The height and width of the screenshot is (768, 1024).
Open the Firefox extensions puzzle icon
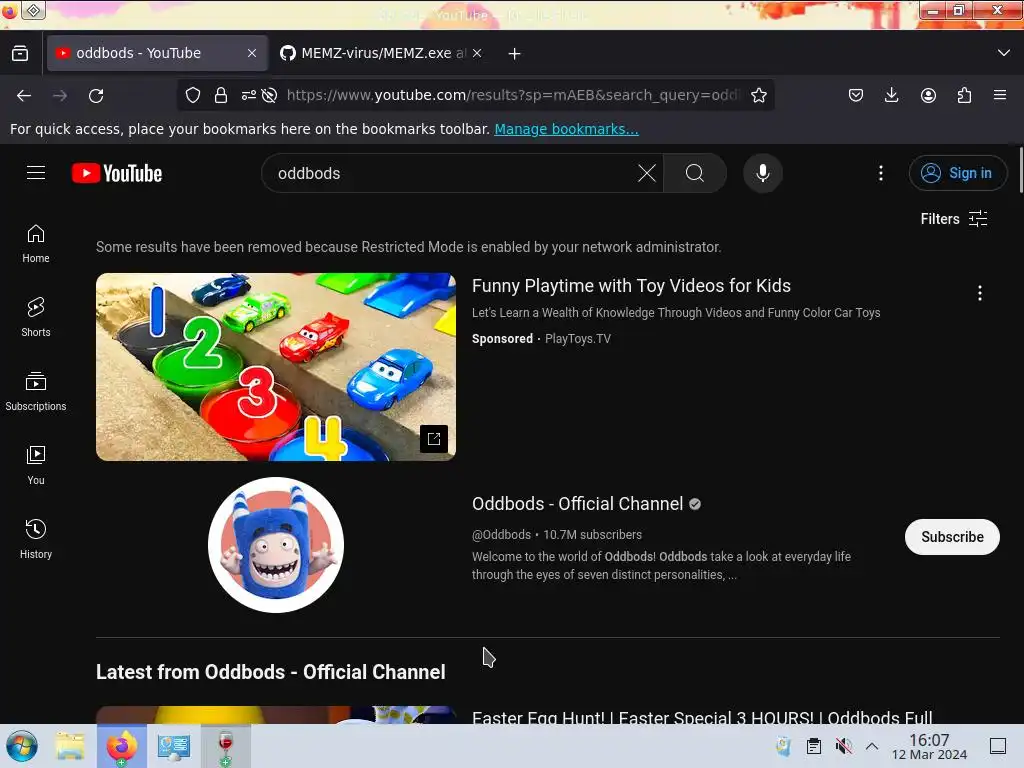964,95
